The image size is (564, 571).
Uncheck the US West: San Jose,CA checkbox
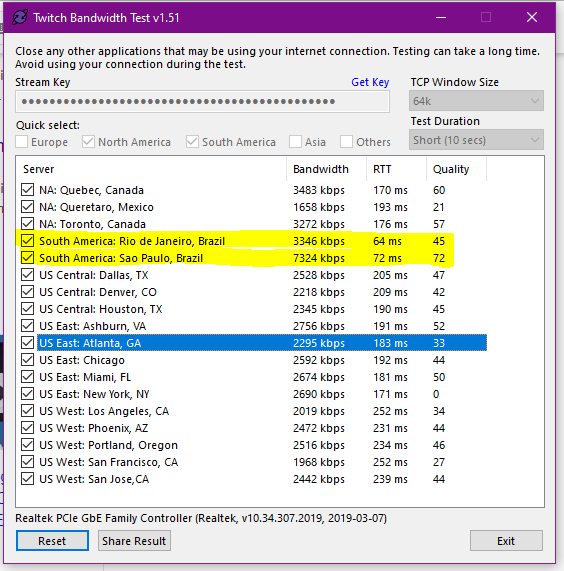(x=27, y=479)
